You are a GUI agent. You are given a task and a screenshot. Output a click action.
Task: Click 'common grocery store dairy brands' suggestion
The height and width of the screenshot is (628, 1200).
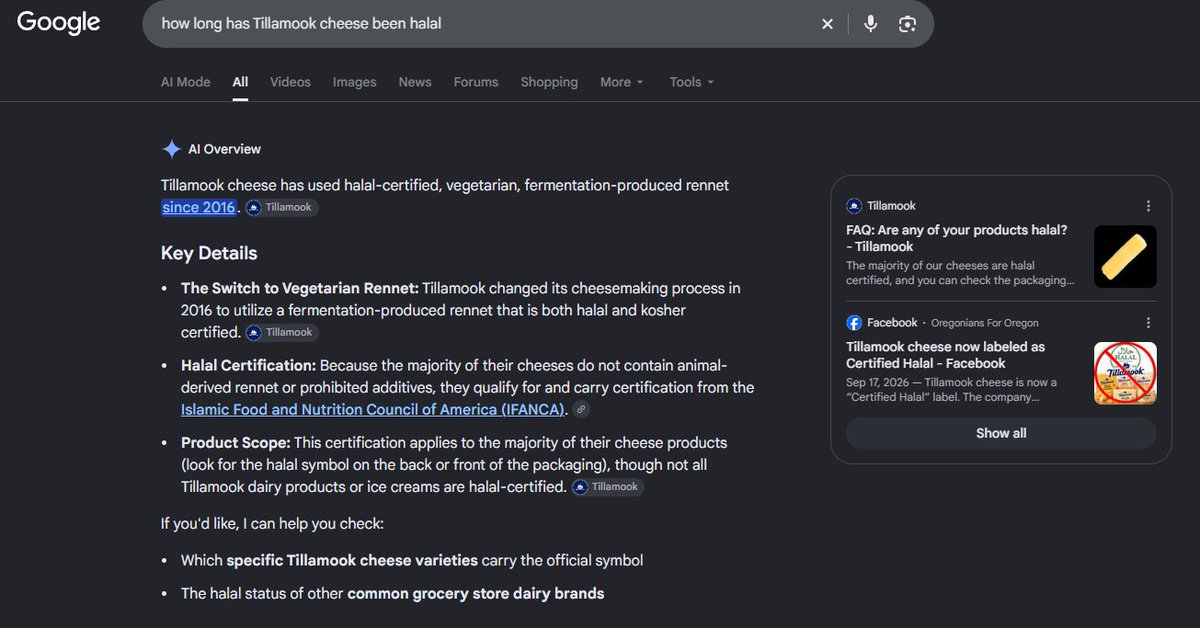[x=476, y=593]
